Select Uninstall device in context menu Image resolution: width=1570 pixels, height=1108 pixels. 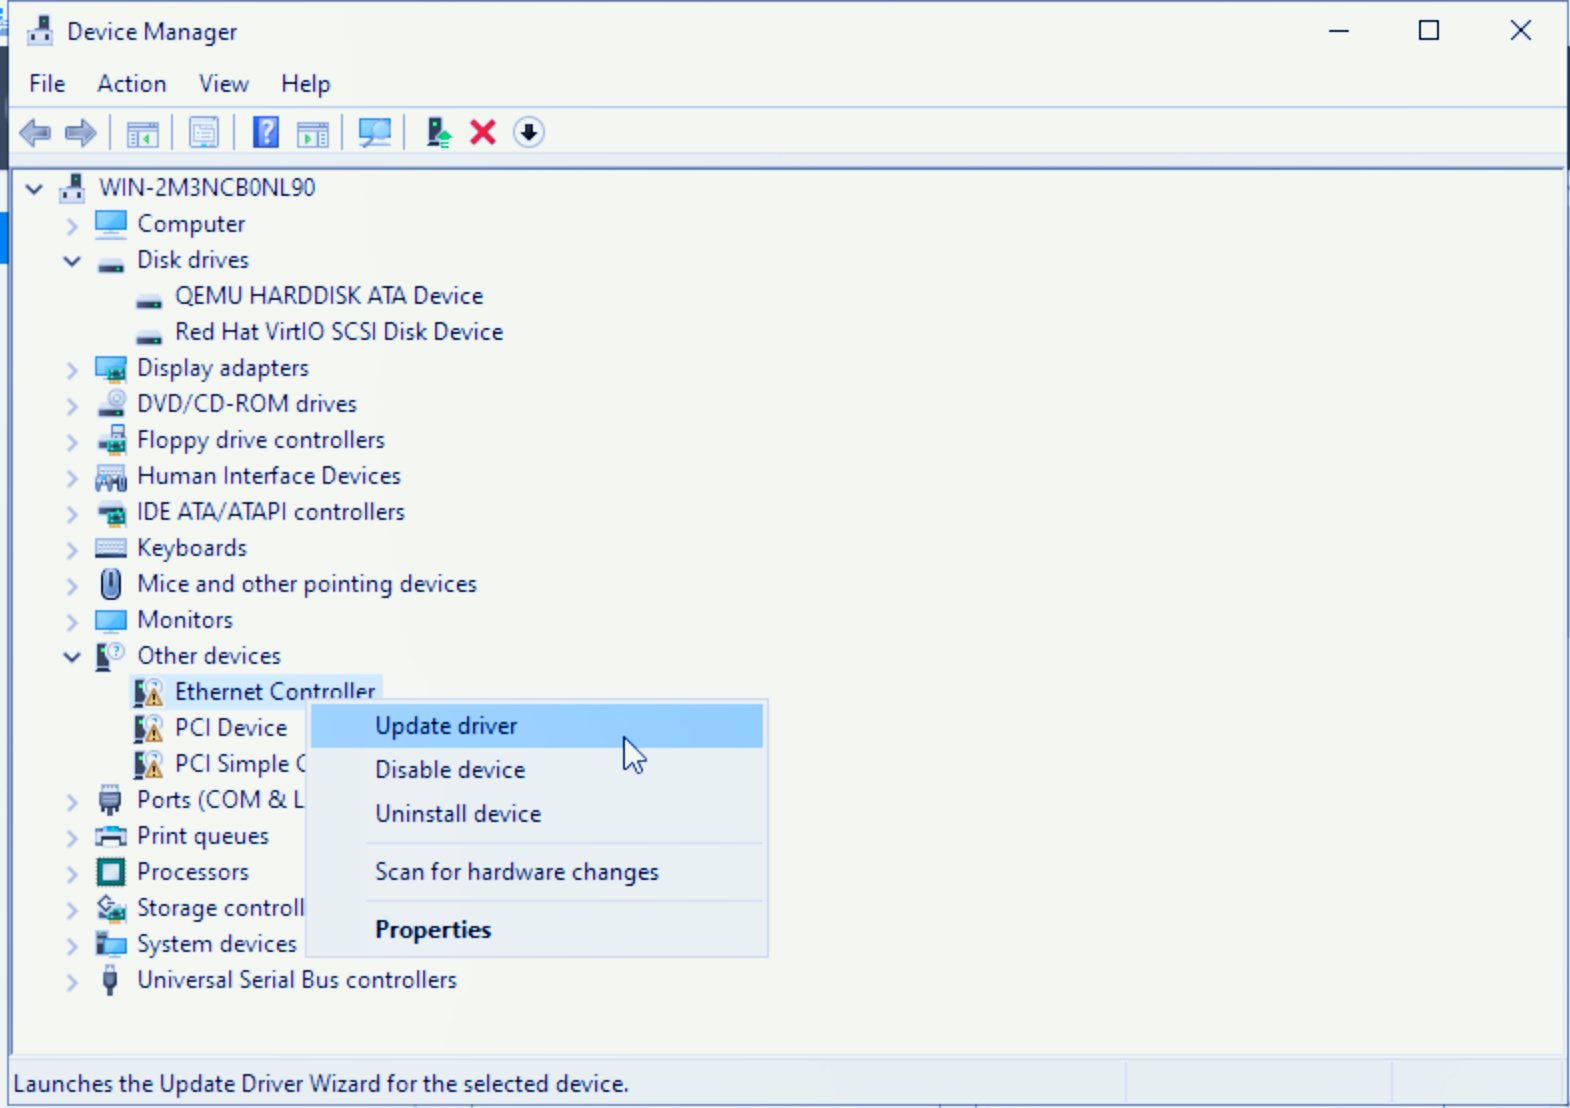pos(458,814)
